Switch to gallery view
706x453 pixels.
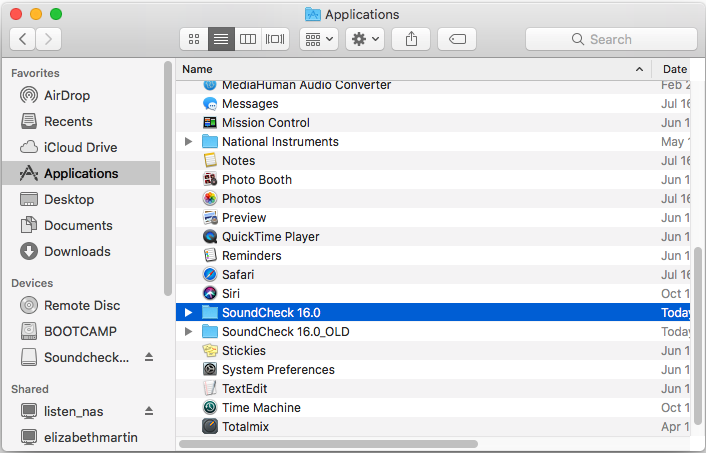tap(275, 39)
